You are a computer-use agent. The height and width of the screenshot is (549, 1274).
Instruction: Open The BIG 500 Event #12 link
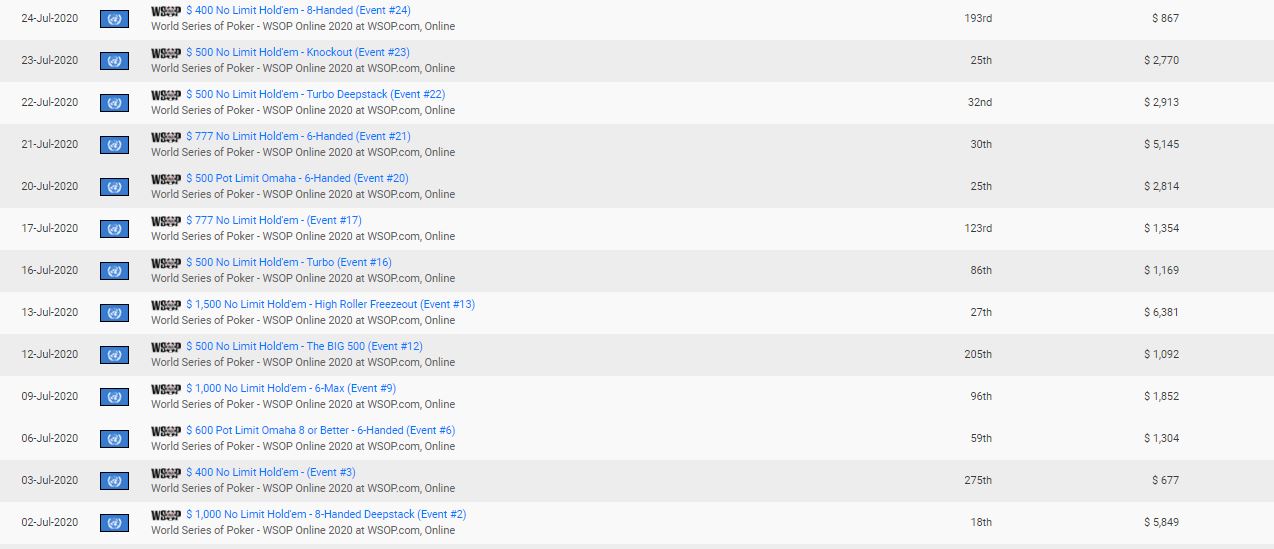[x=305, y=346]
